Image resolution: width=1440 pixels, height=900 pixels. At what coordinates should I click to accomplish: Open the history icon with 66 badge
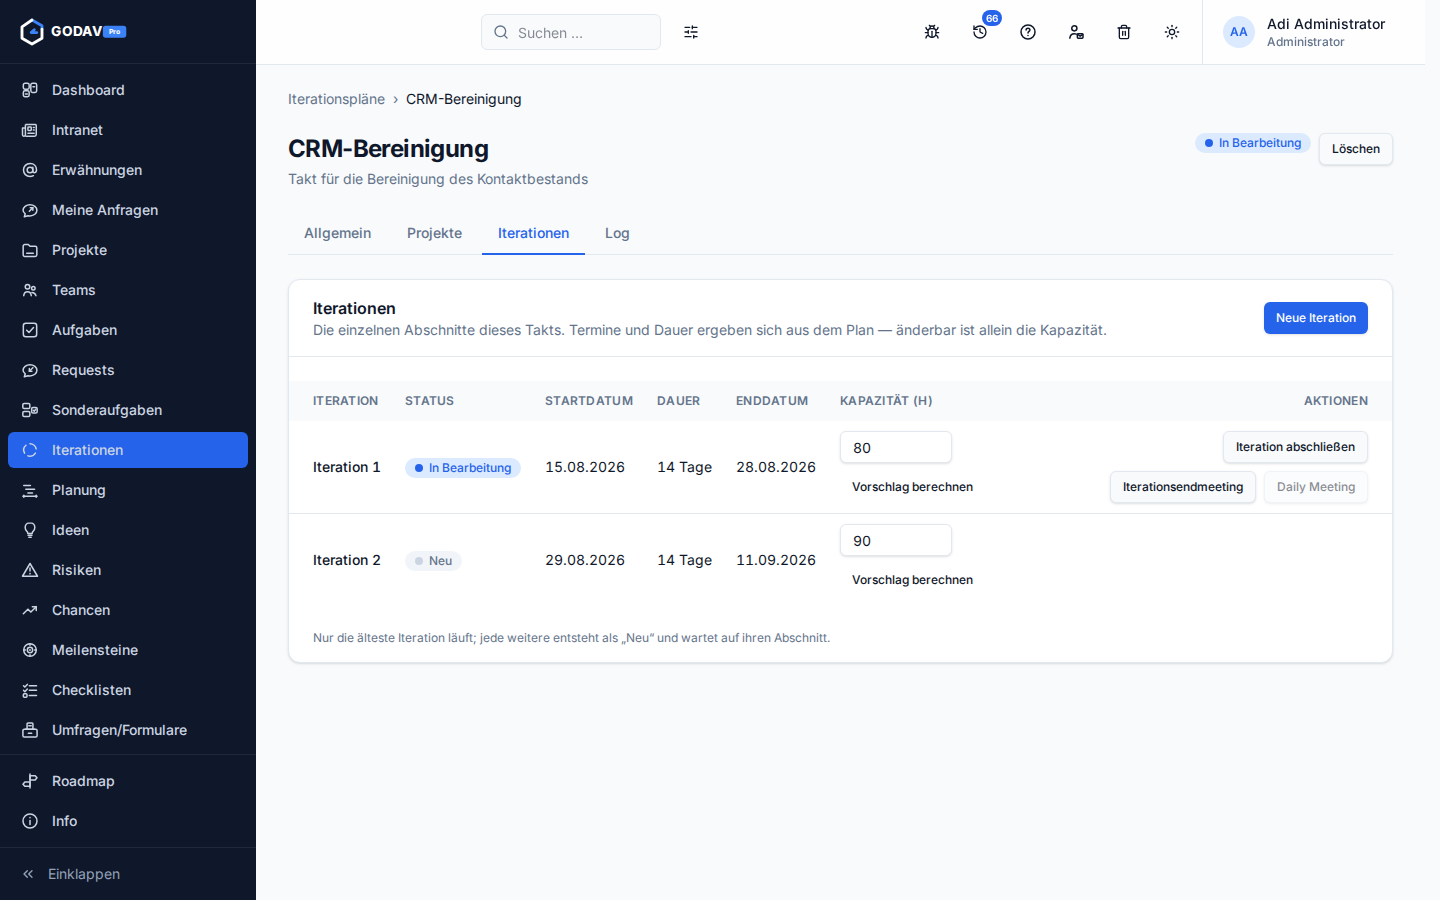pyautogui.click(x=980, y=32)
